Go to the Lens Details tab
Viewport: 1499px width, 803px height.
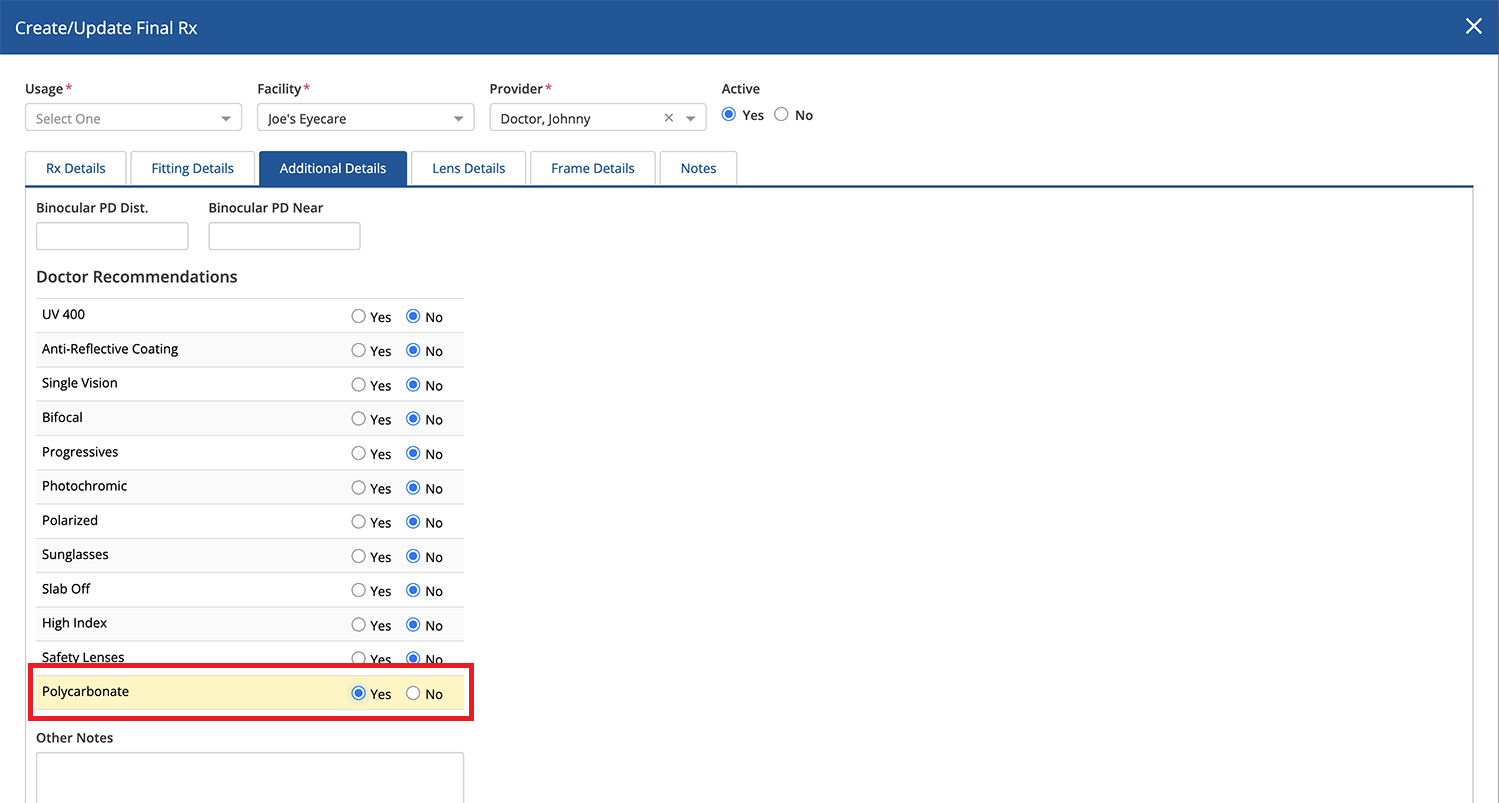point(468,168)
